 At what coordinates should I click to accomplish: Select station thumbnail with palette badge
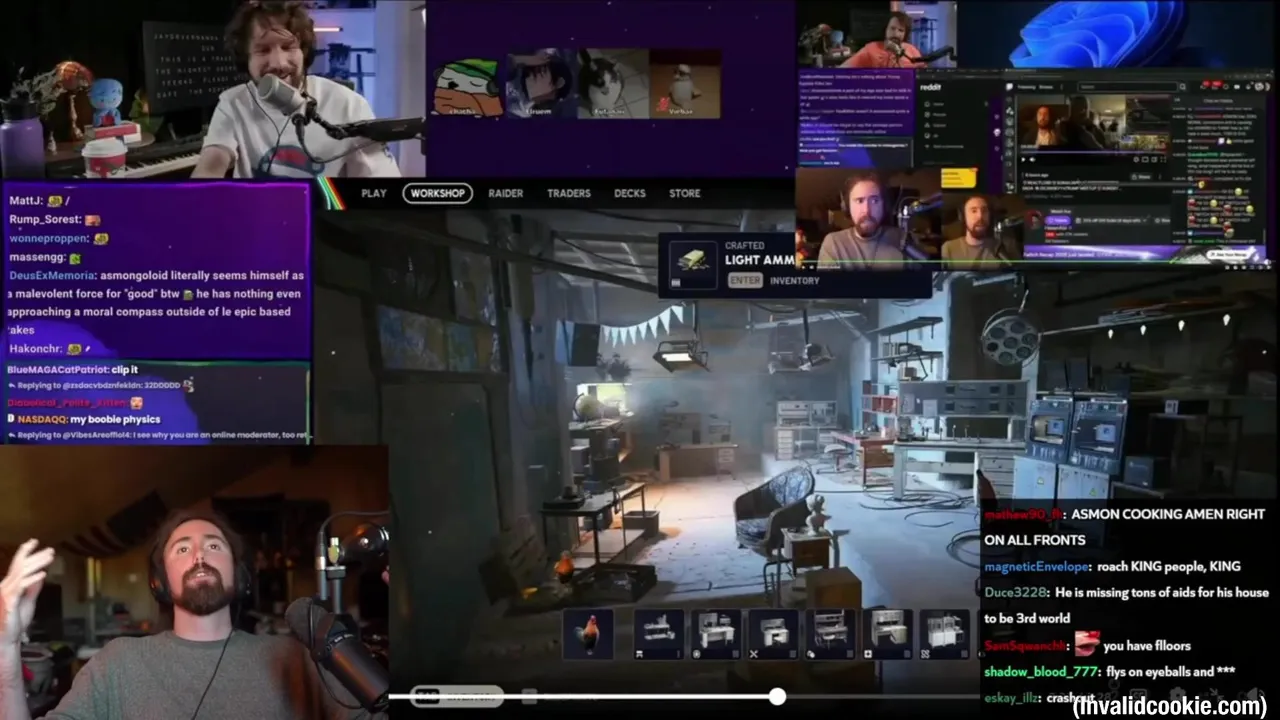click(831, 634)
